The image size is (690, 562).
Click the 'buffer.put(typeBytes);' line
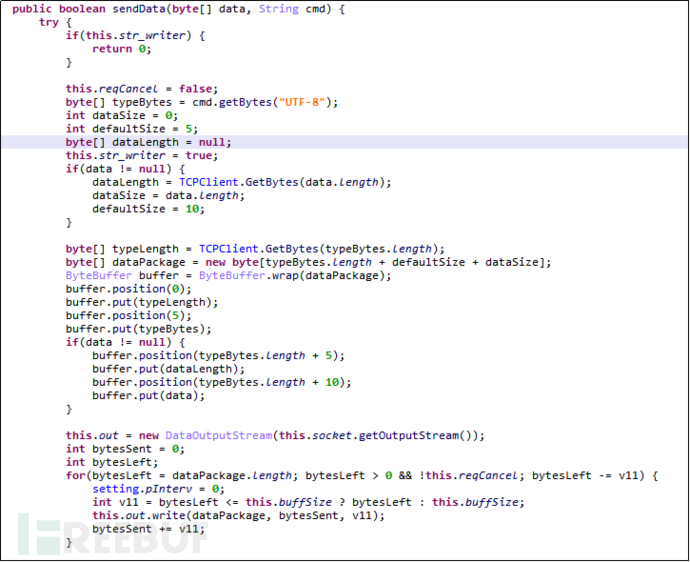(139, 329)
